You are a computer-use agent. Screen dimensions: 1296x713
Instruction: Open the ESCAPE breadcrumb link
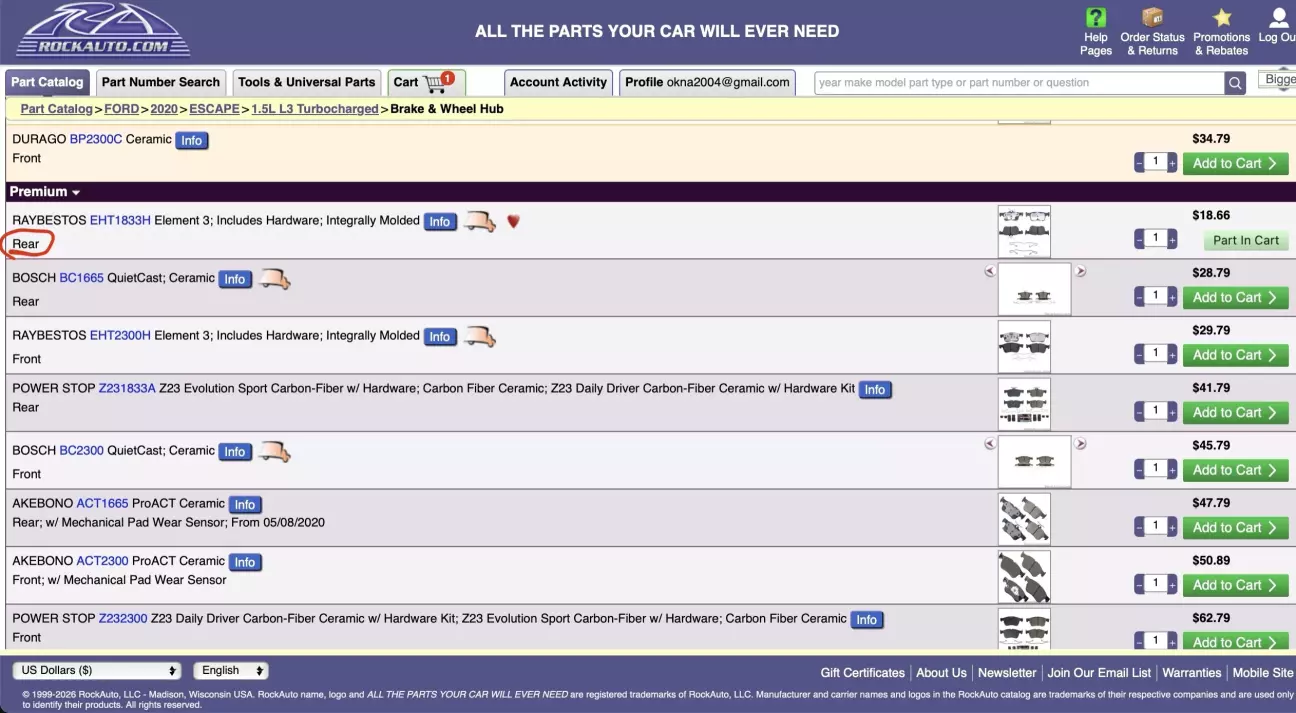tap(214, 109)
